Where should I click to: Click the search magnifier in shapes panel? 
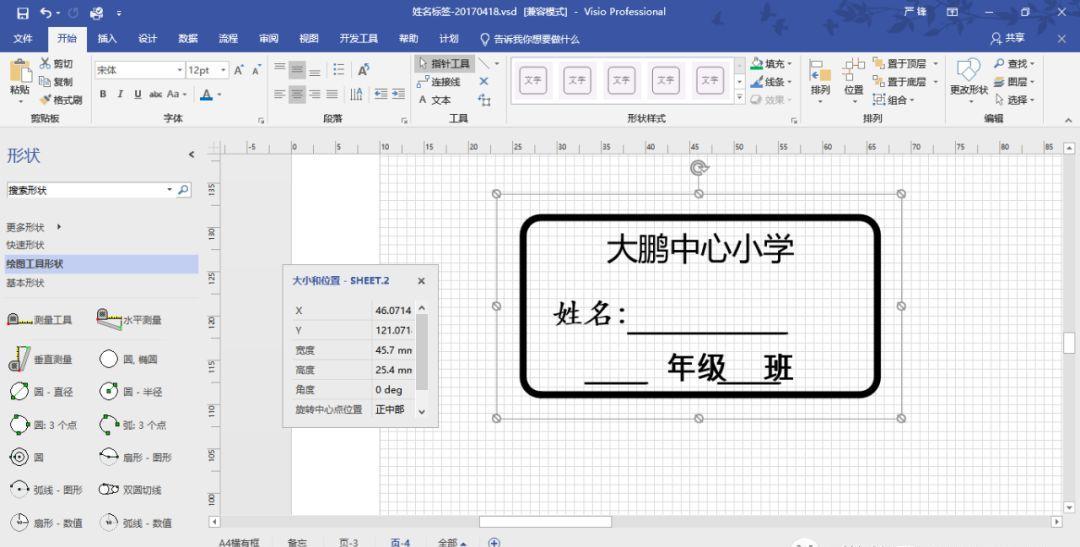click(183, 190)
